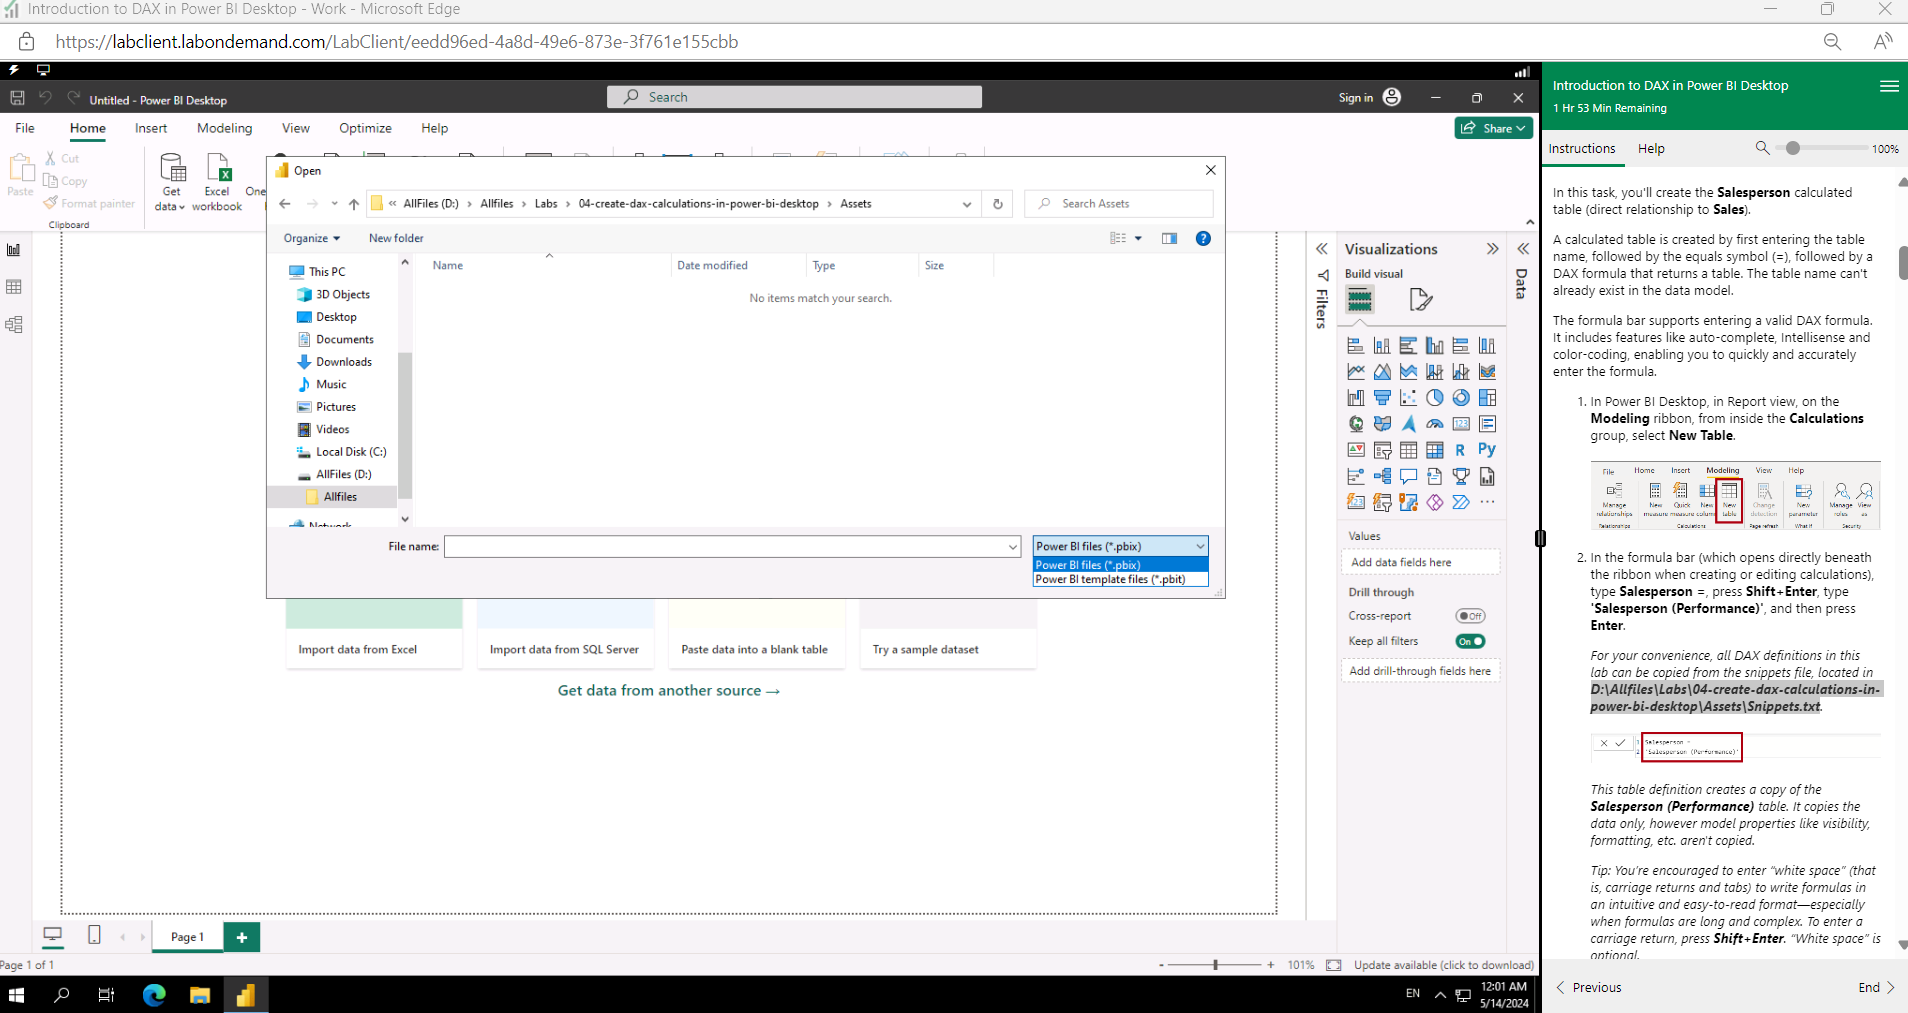Pick the Gauge visualization
The width and height of the screenshot is (1908, 1013).
click(x=1436, y=423)
